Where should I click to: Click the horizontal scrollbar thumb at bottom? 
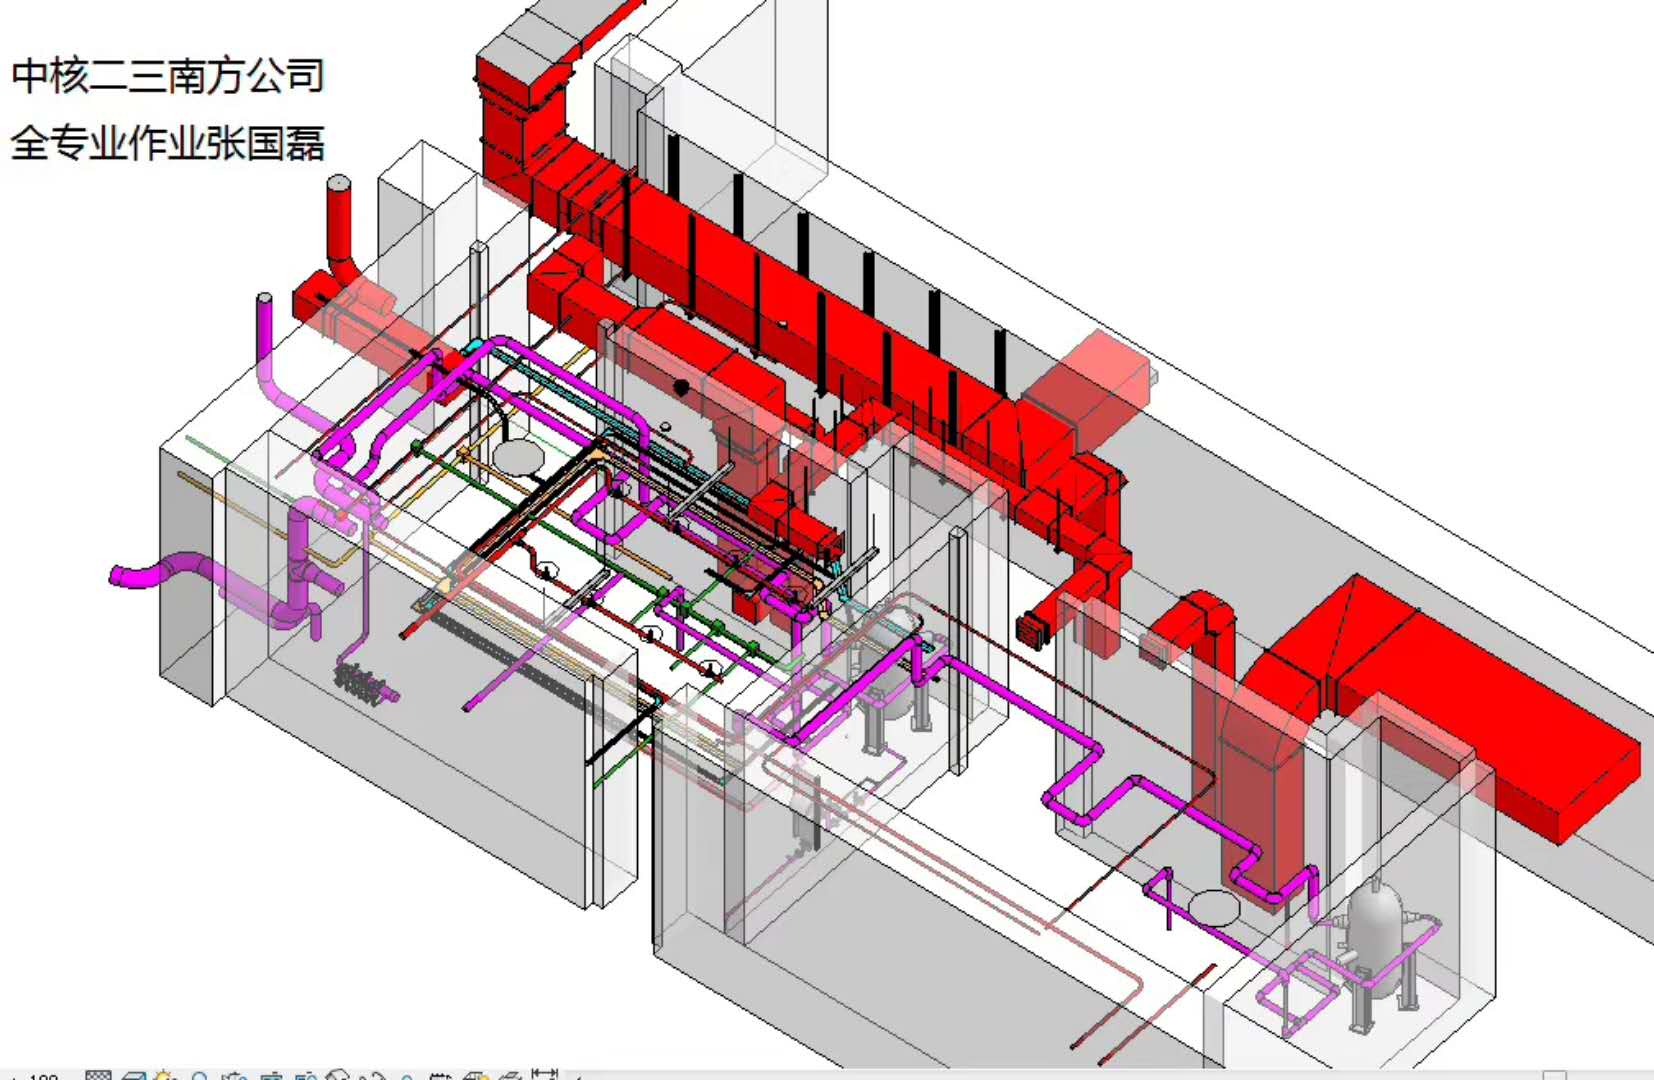[x=1553, y=1076]
